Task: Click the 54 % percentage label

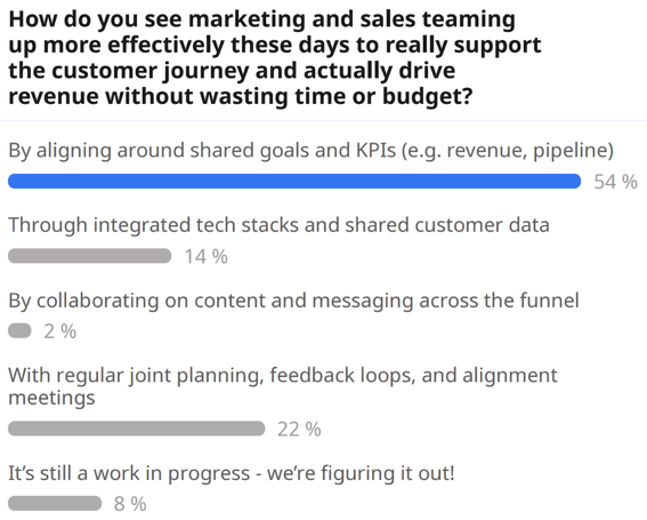Action: pyautogui.click(x=615, y=182)
